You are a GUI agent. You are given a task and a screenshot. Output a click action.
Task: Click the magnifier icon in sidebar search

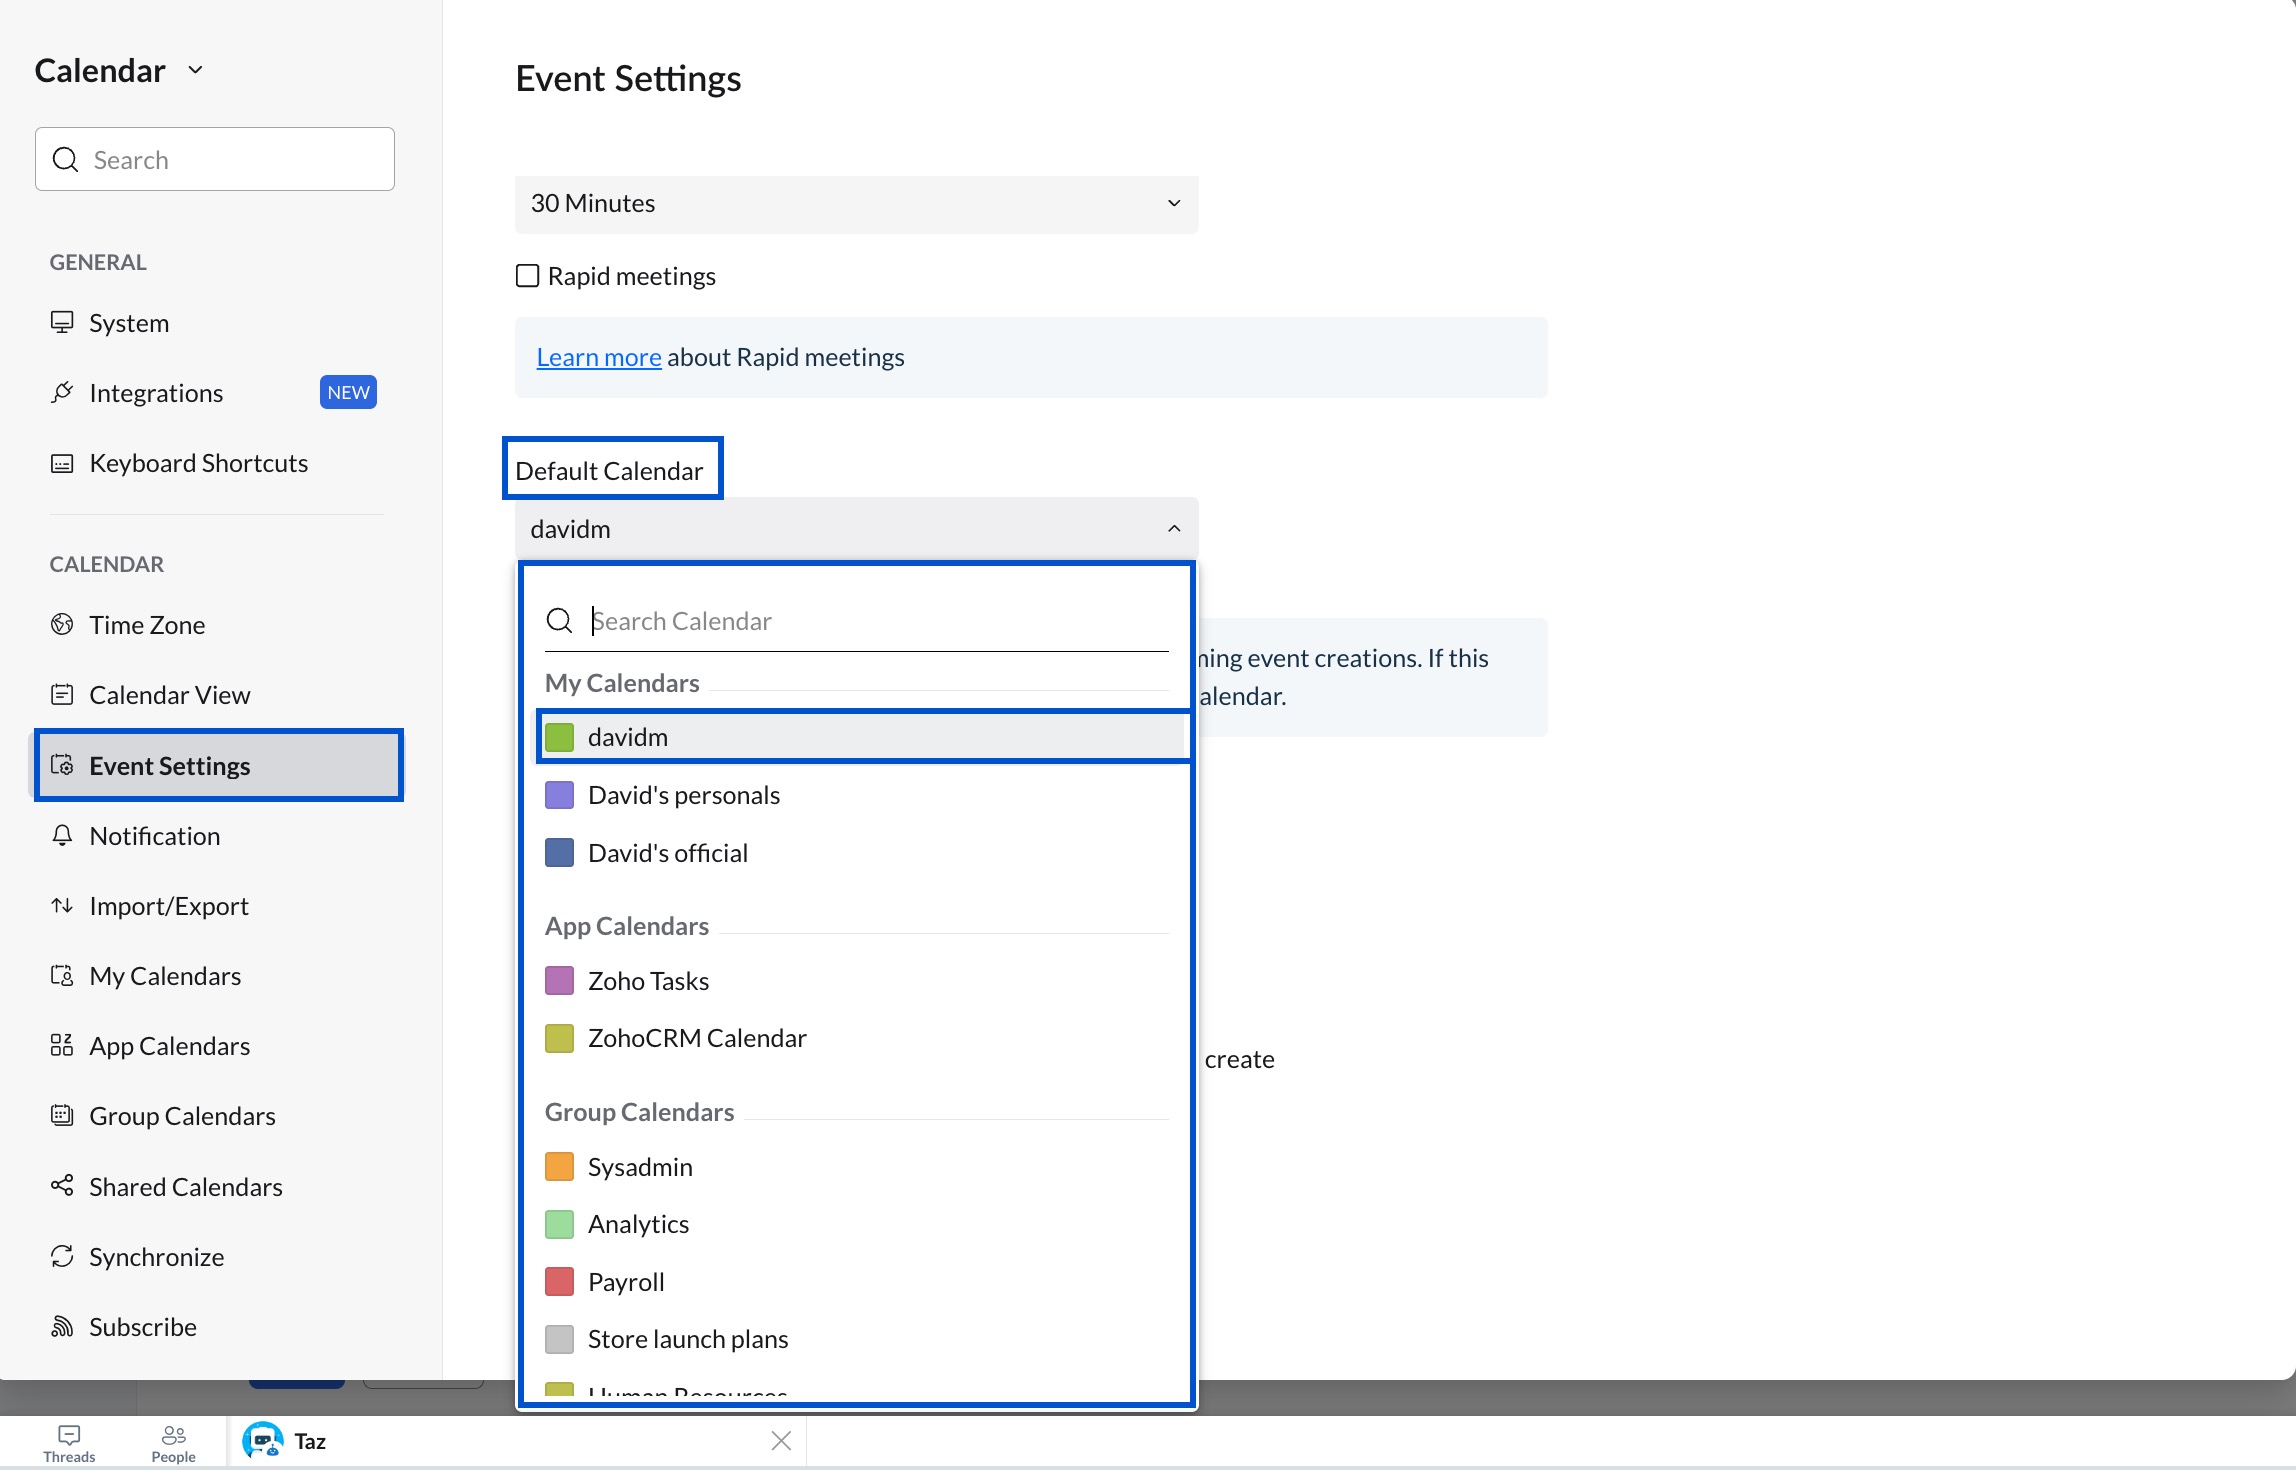pos(65,159)
